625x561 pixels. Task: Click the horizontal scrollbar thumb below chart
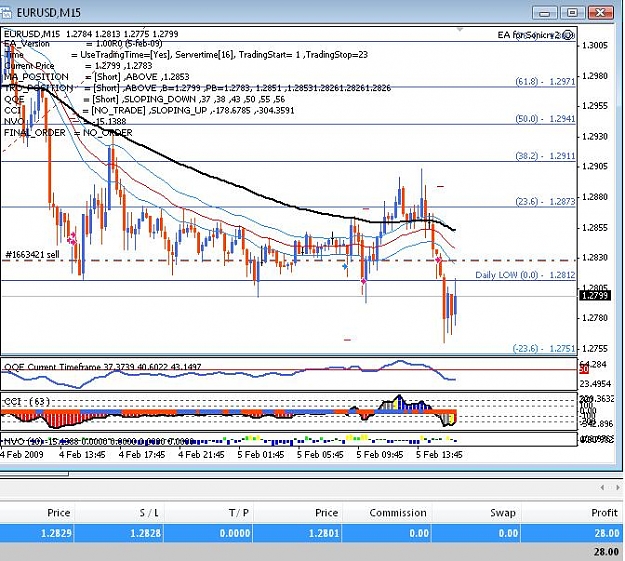(34, 474)
